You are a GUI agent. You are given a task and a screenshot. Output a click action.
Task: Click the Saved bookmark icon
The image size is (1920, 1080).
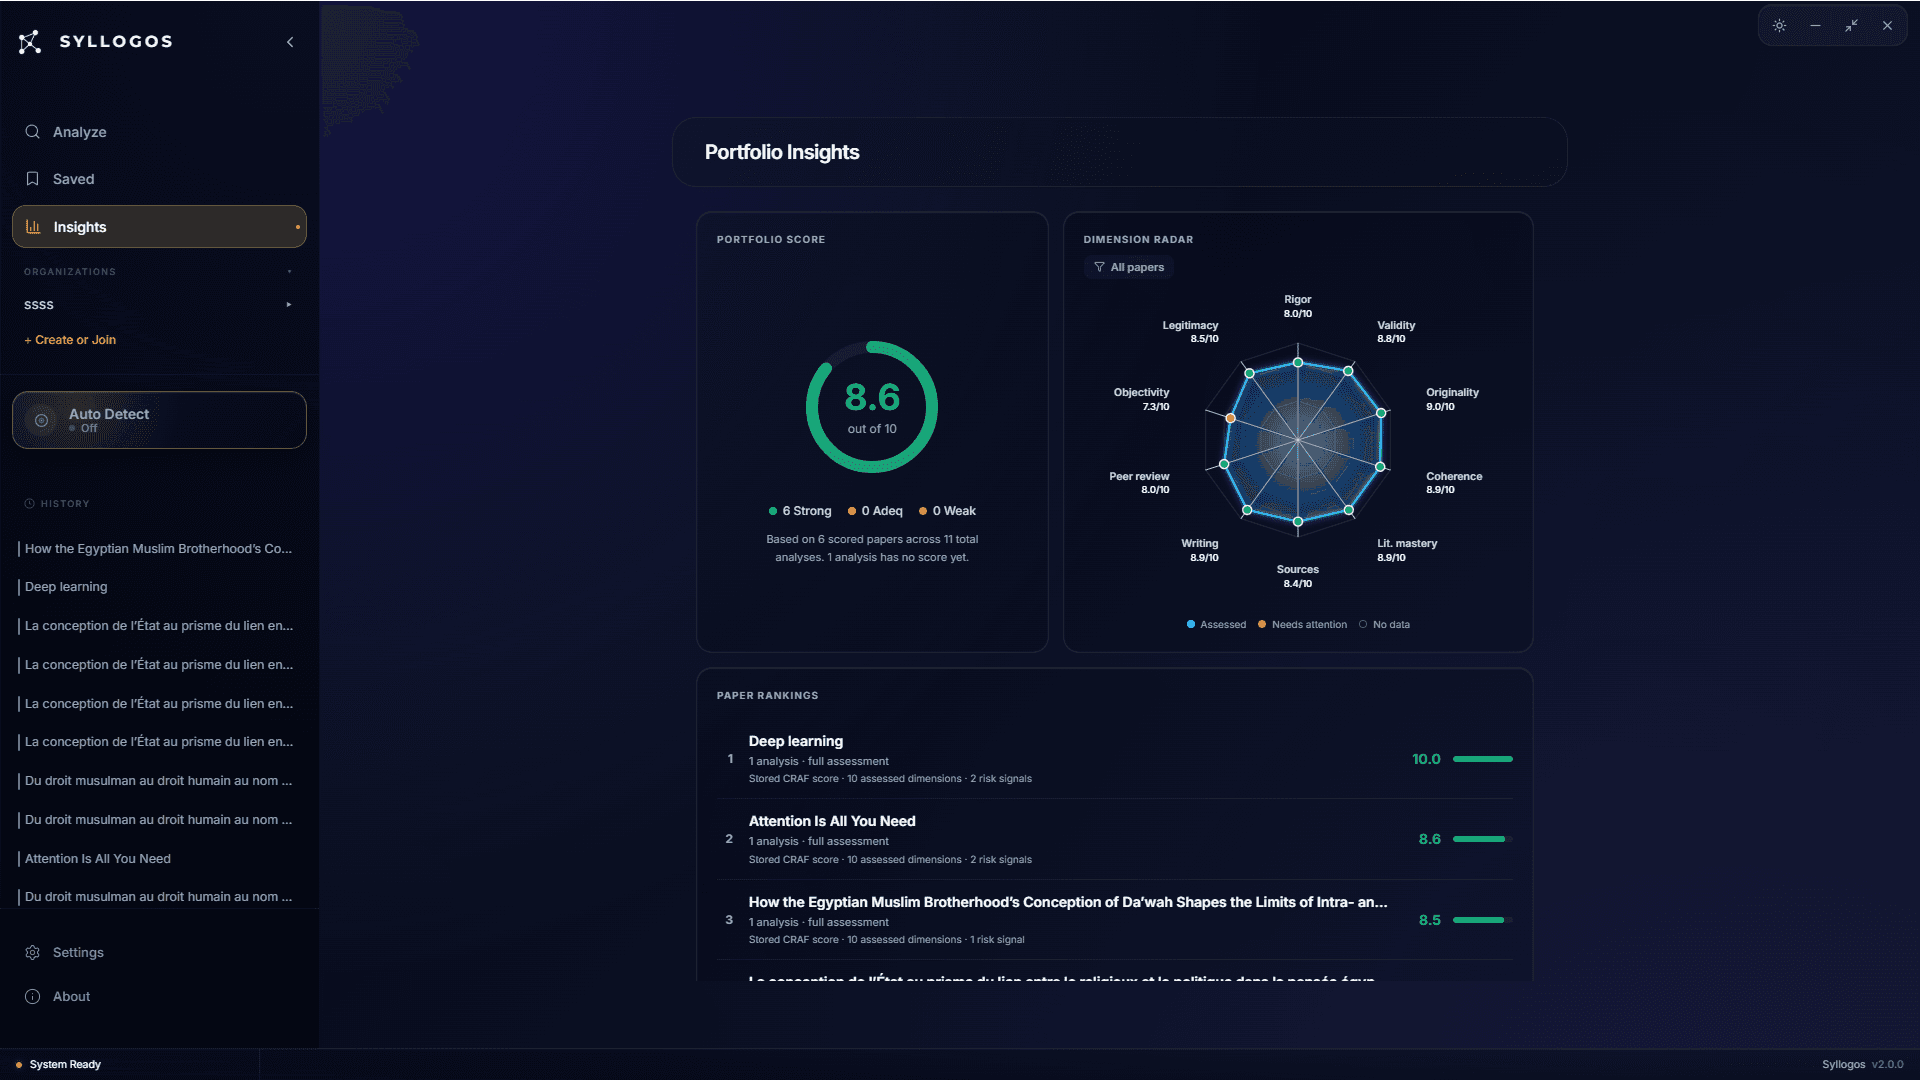click(x=32, y=179)
